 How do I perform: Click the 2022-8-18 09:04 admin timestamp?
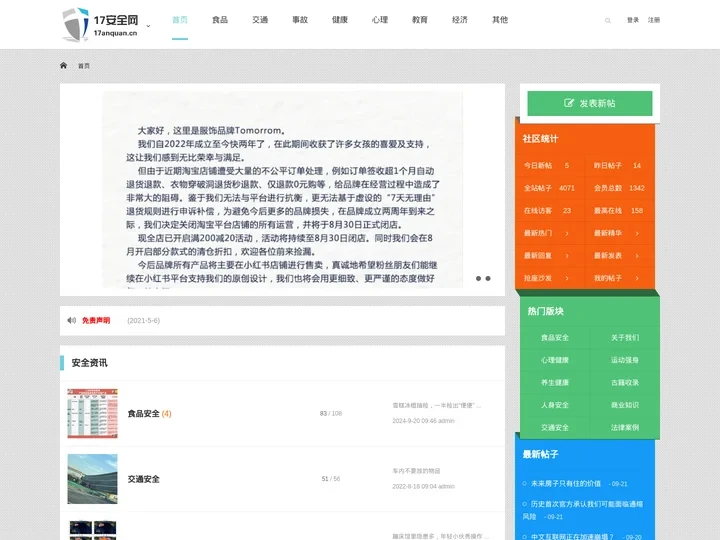(423, 486)
